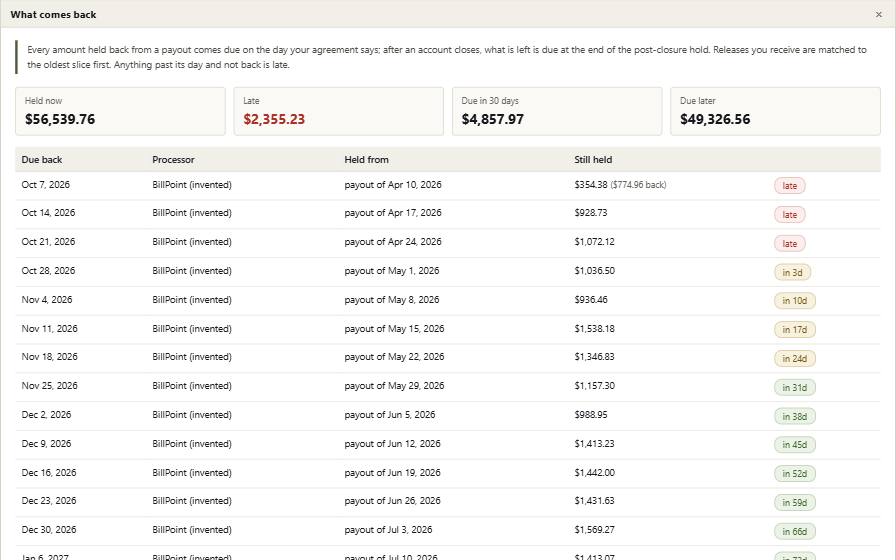The height and width of the screenshot is (560, 896).
Task: Select the Dec 23, 2026 due date
Action: pyautogui.click(x=49, y=501)
